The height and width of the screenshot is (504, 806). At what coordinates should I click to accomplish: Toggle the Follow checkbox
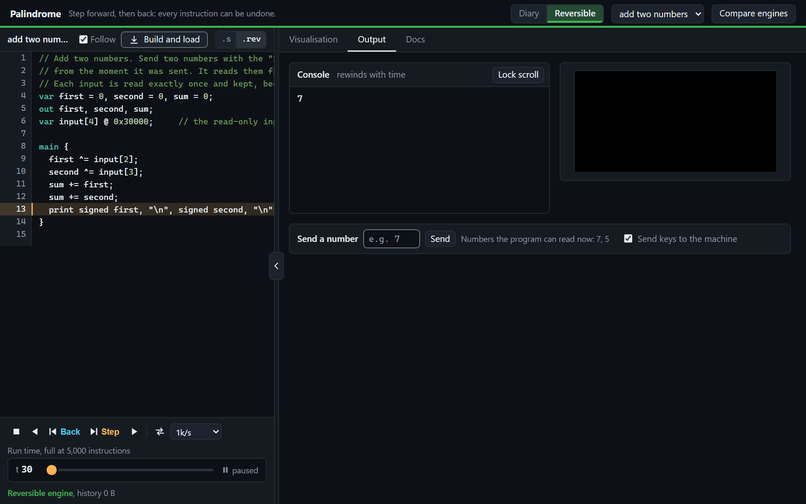pyautogui.click(x=83, y=39)
